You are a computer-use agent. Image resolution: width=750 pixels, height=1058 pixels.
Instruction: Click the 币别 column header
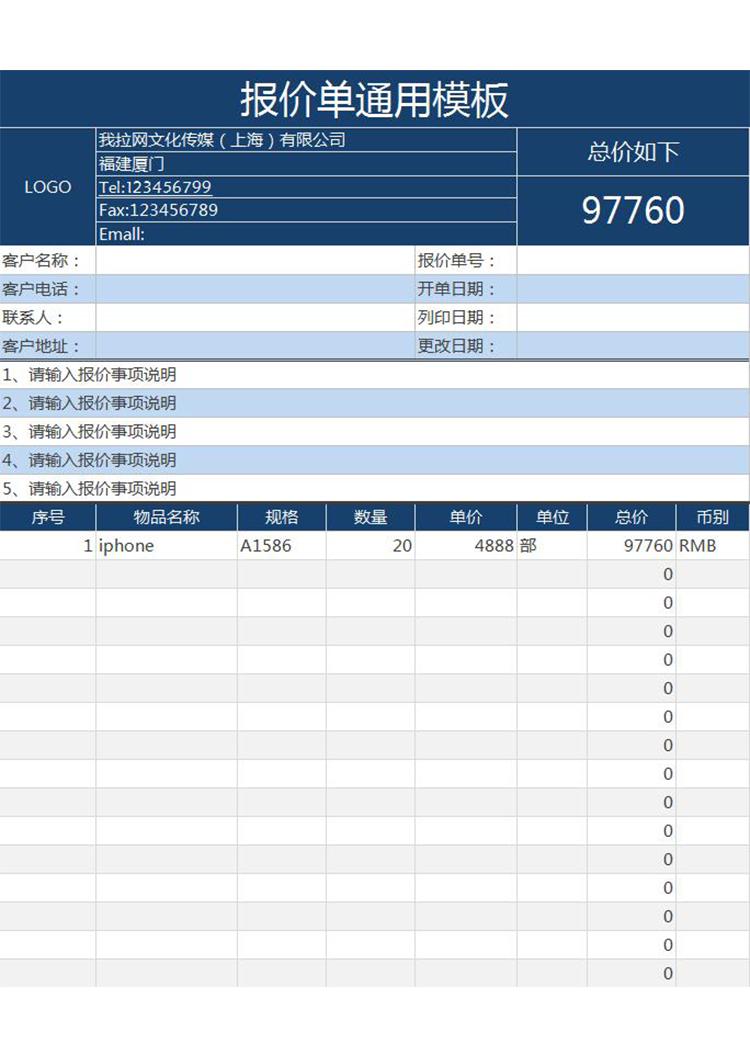[x=713, y=517]
